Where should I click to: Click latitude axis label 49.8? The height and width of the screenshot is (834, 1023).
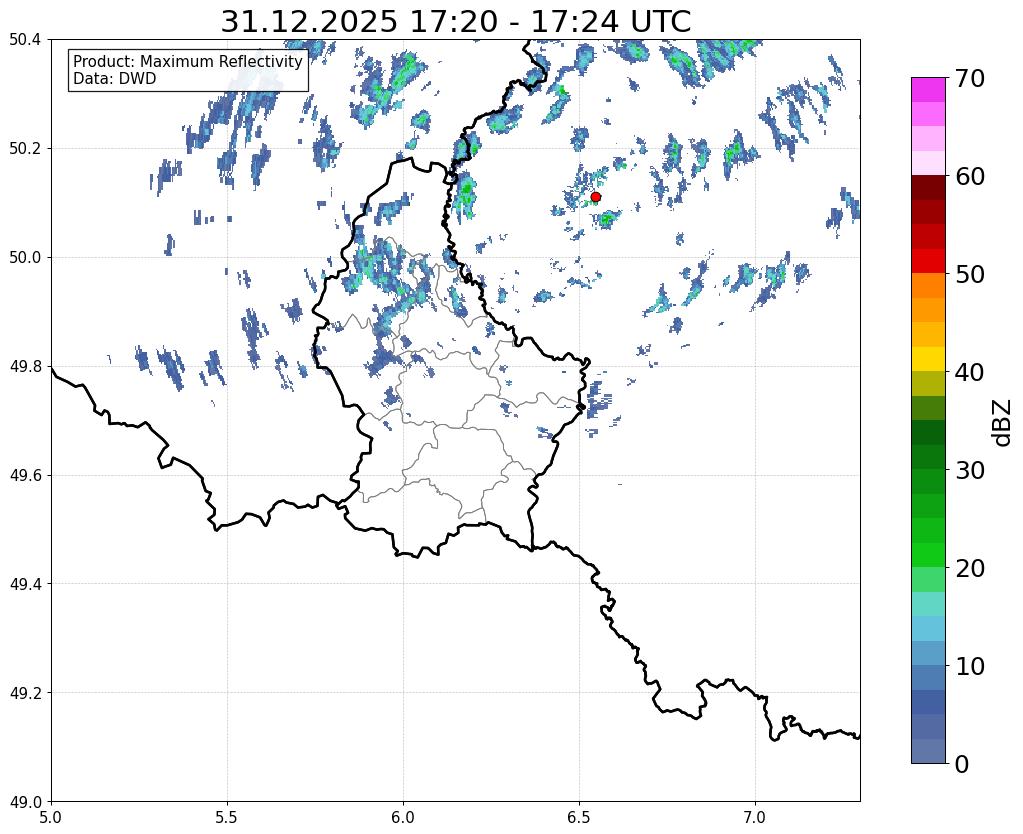tap(25, 366)
